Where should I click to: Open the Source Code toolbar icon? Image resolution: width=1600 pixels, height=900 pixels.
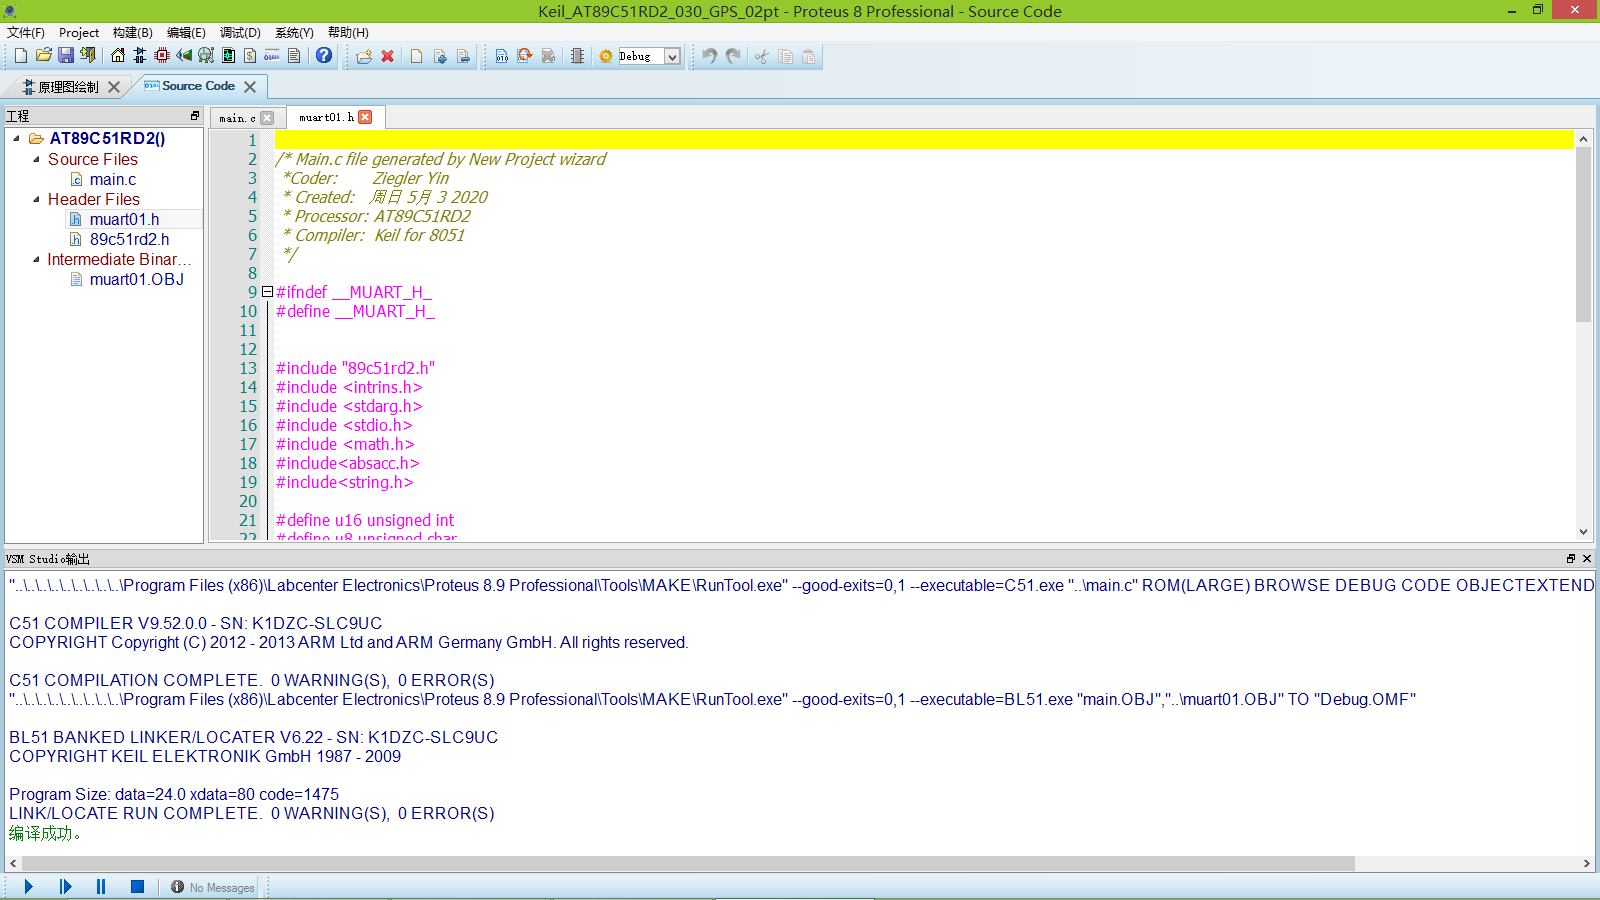coord(272,56)
